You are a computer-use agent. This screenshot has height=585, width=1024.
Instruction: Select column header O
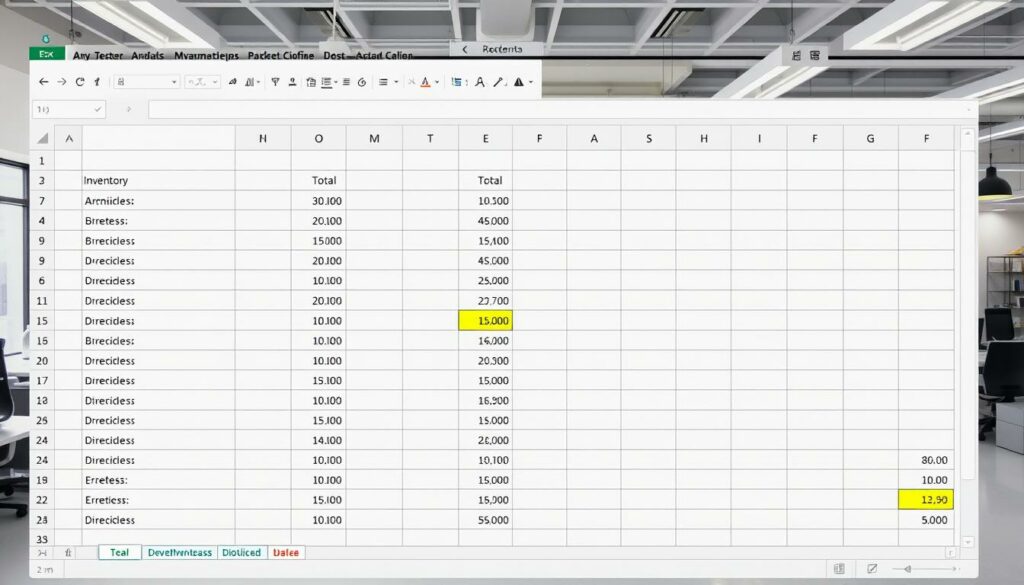[319, 138]
